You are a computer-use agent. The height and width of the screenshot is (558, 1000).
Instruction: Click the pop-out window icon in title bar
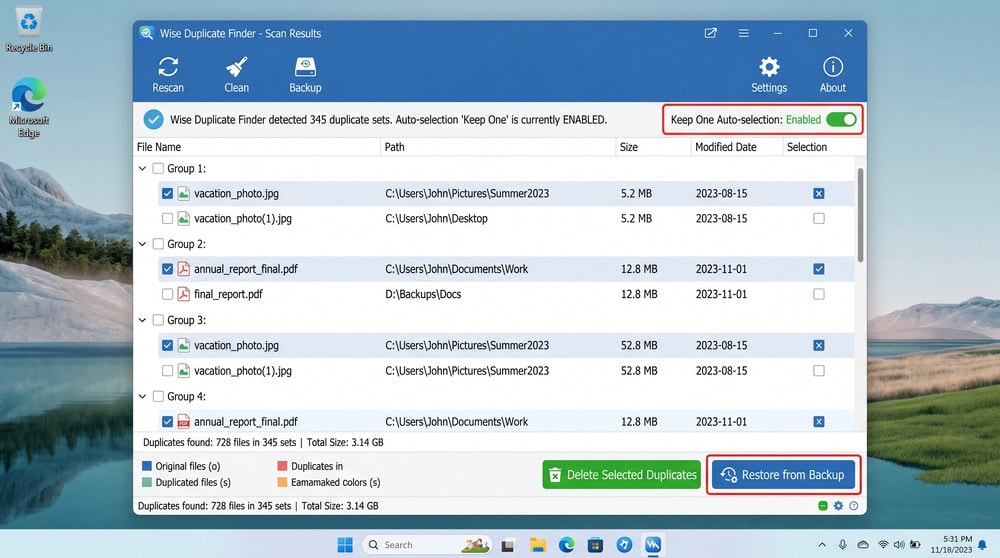710,33
